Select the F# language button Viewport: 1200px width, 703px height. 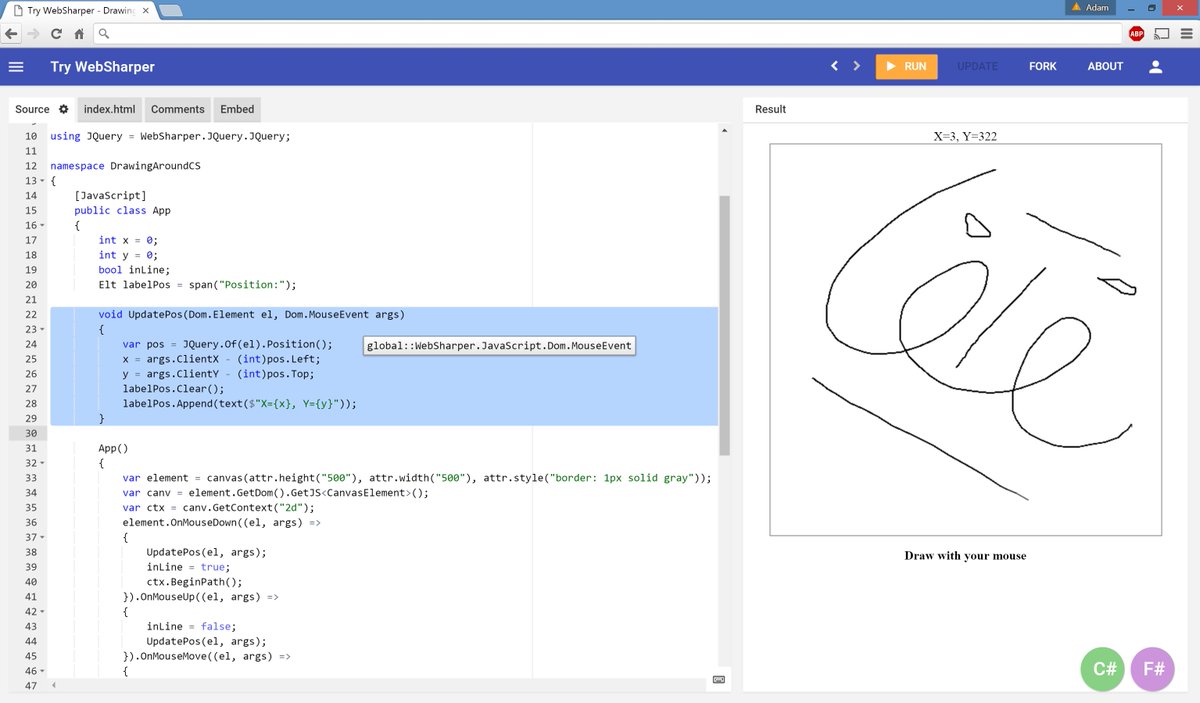[1153, 669]
